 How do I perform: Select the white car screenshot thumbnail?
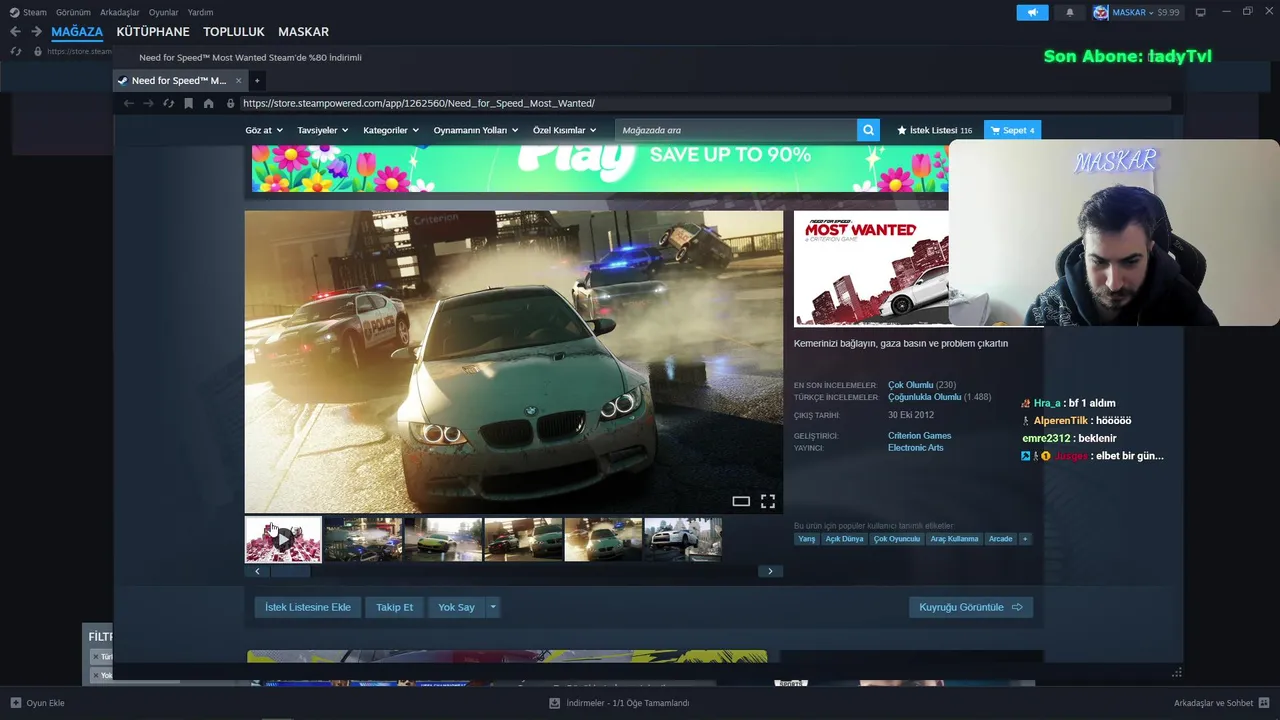tap(683, 539)
